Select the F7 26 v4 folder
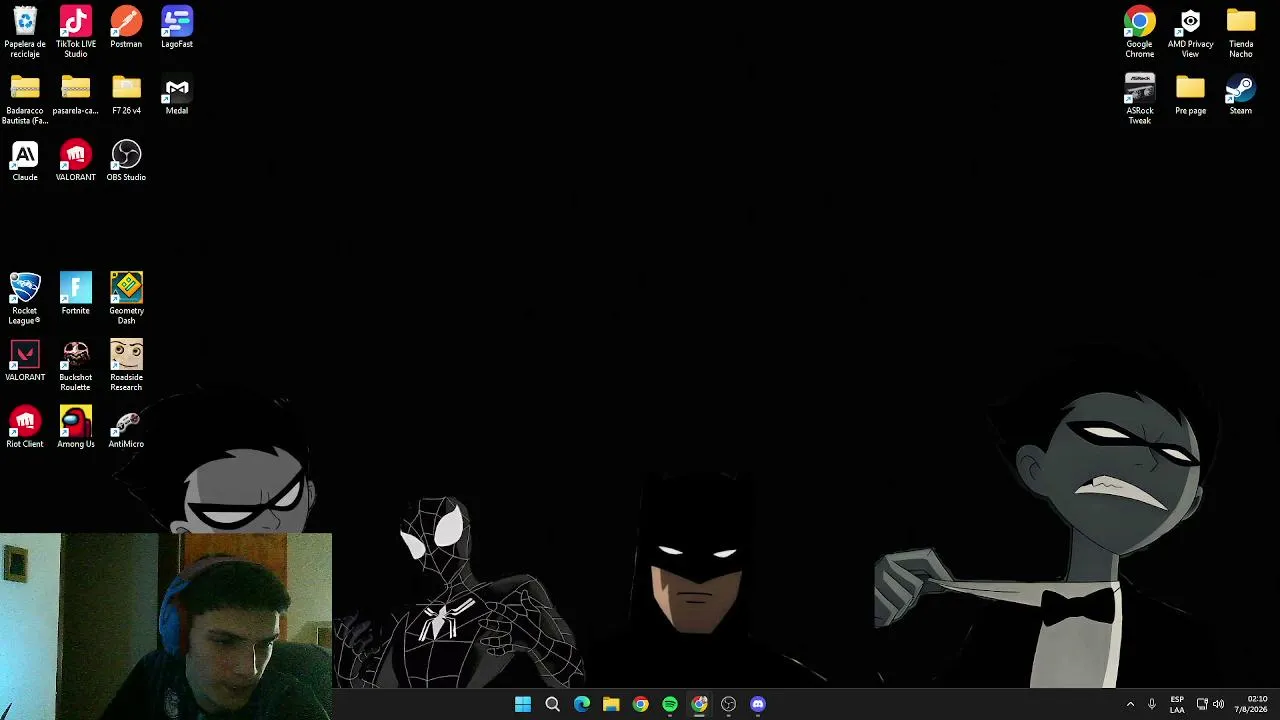The image size is (1280, 720). coord(126,95)
